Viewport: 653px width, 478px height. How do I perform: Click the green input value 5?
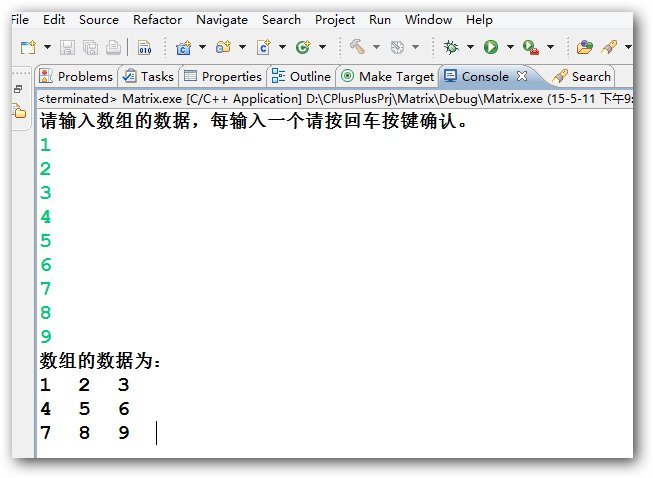[x=46, y=241]
